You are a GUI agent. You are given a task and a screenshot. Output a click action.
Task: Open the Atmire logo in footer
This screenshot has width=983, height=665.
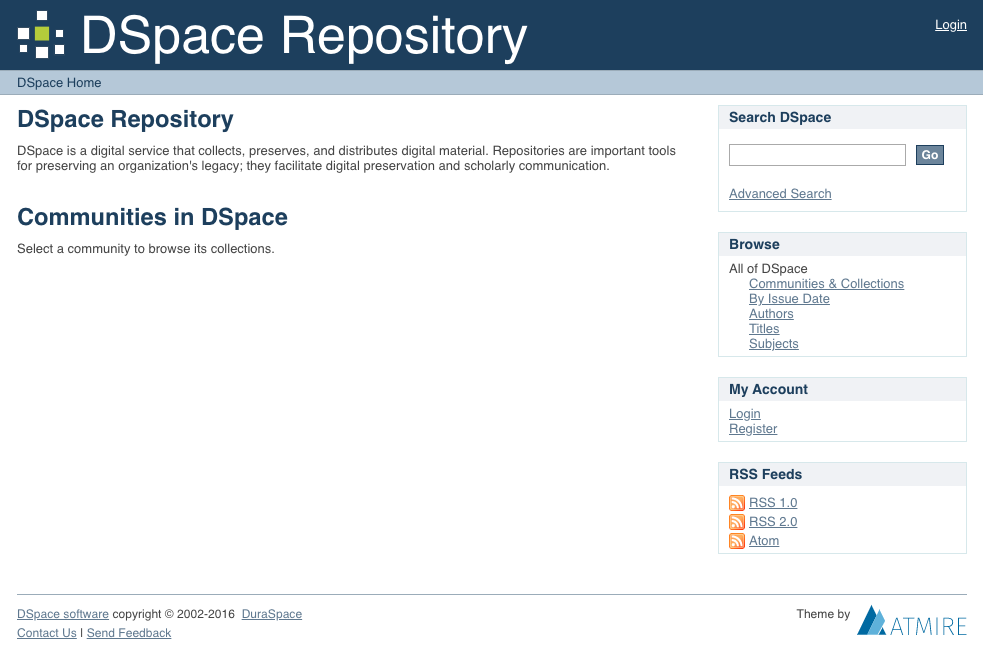(x=912, y=620)
